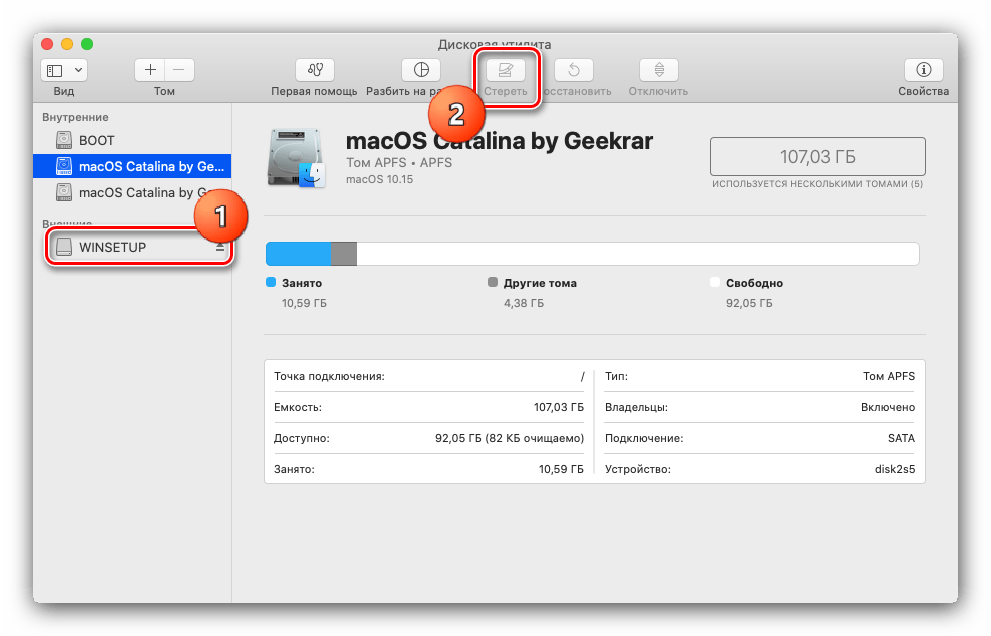The width and height of the screenshot is (991, 636).
Task: Add a volume with the plus button
Action: [150, 70]
